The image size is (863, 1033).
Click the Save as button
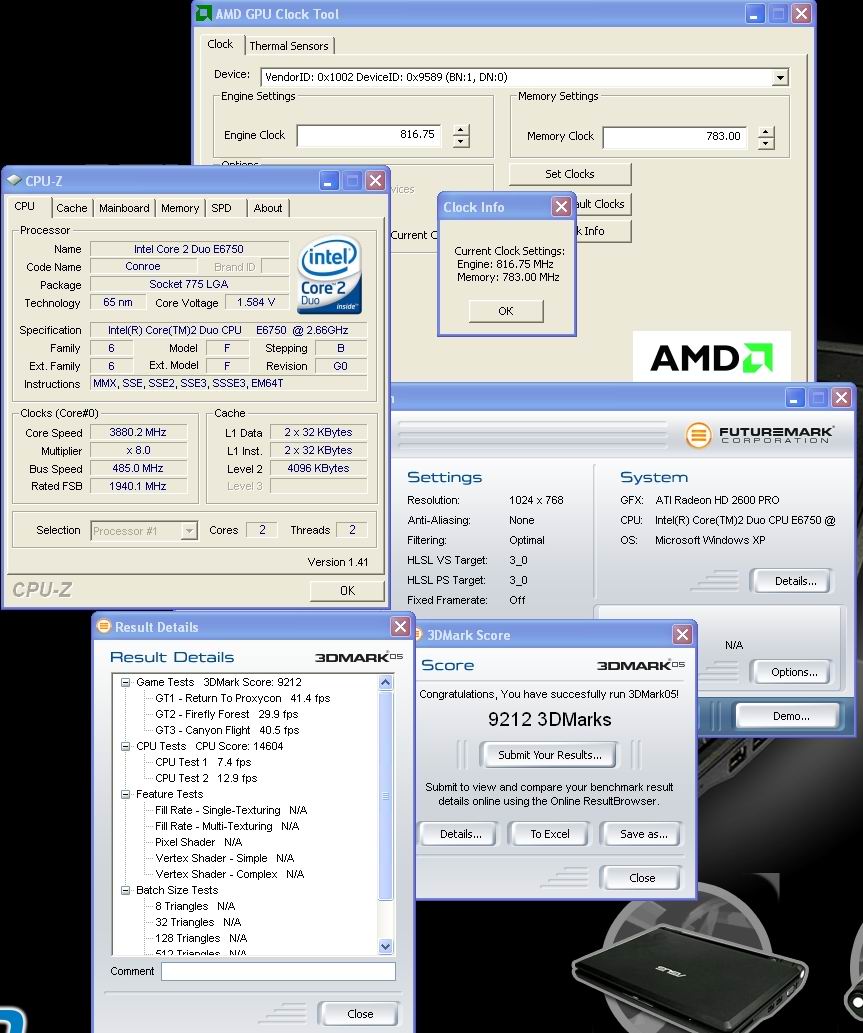click(644, 834)
